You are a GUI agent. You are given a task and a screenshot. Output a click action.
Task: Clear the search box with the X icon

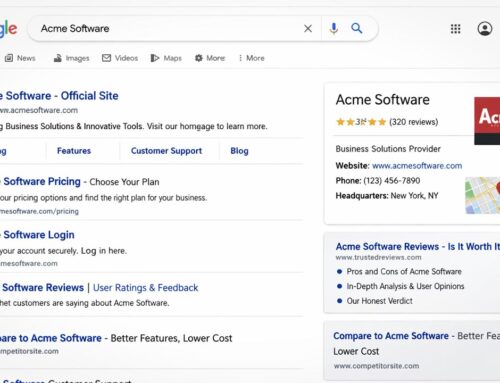(x=308, y=29)
